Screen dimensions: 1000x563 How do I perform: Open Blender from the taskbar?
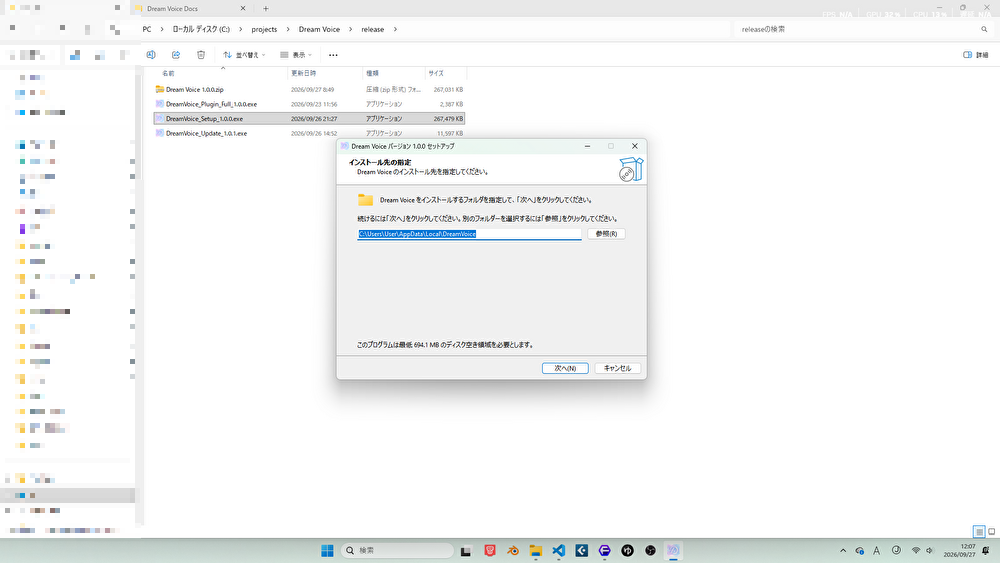click(513, 551)
